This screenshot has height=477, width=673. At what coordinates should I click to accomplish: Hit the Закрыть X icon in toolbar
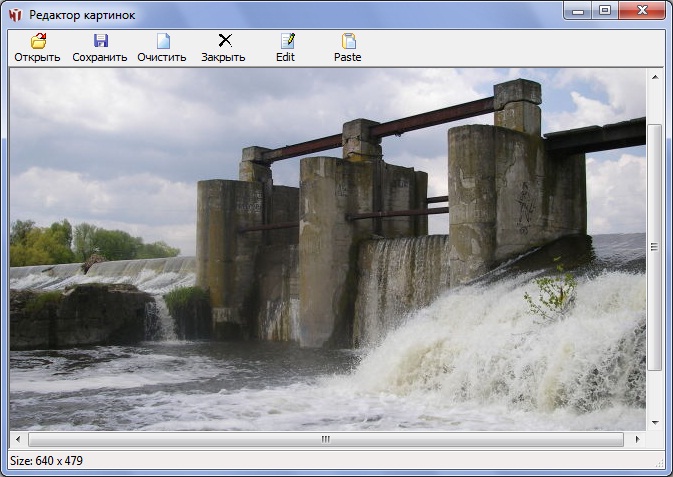pos(224,41)
